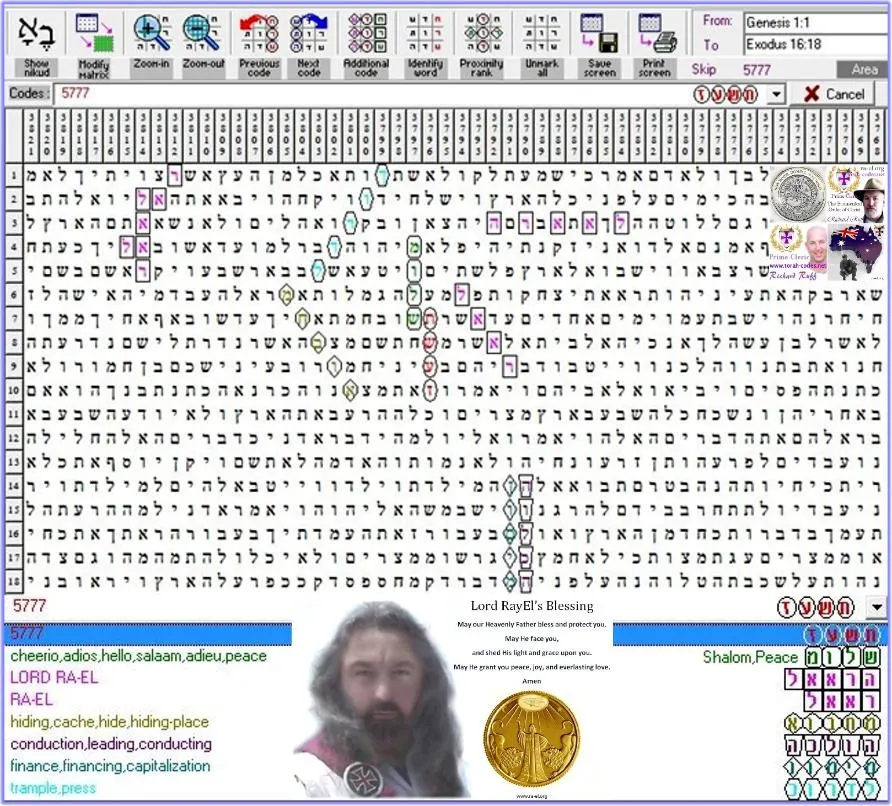The width and height of the screenshot is (892, 806).
Task: Select highlighted 5777 row in list
Action: 148,634
